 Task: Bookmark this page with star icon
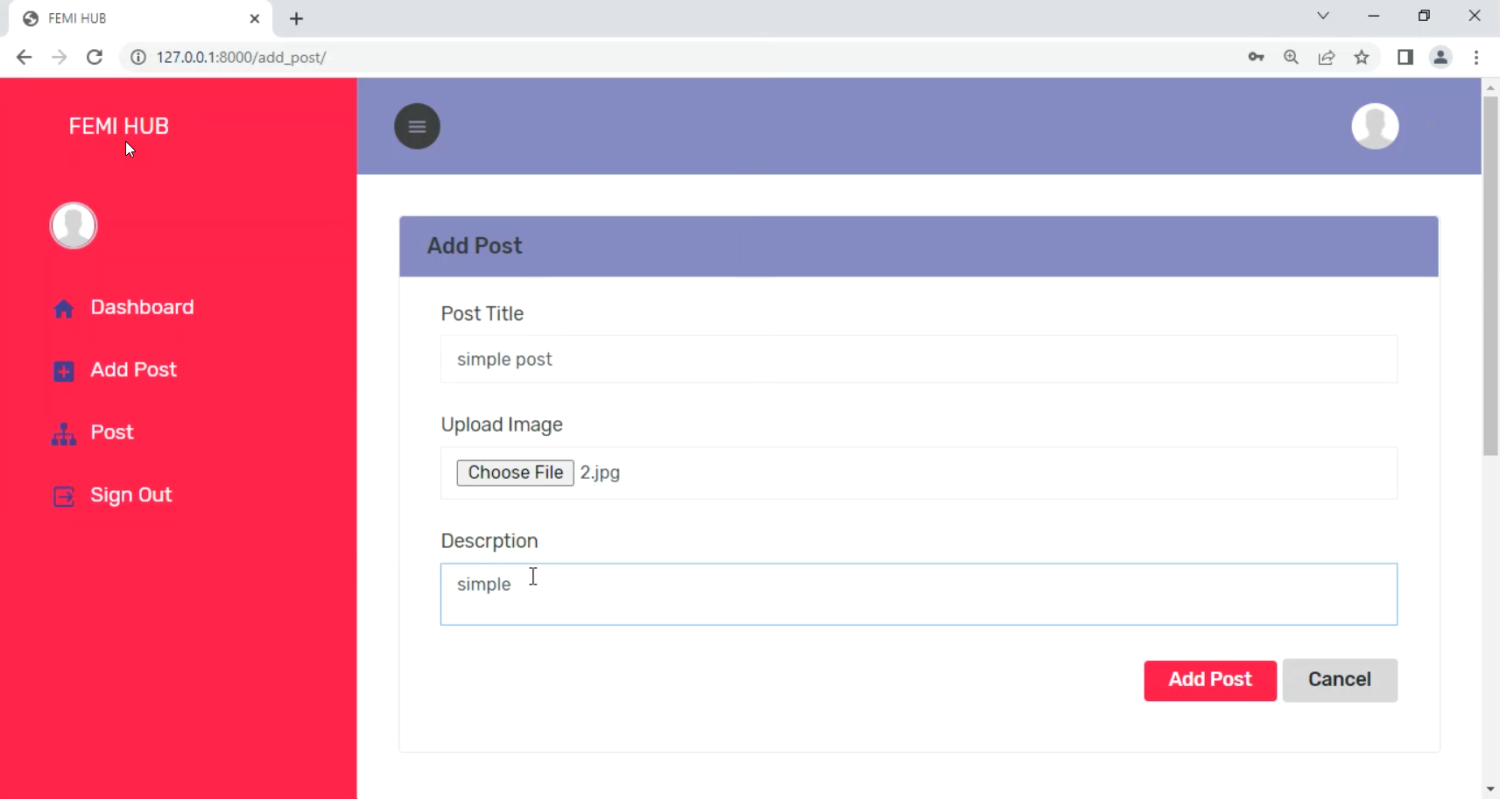1361,57
